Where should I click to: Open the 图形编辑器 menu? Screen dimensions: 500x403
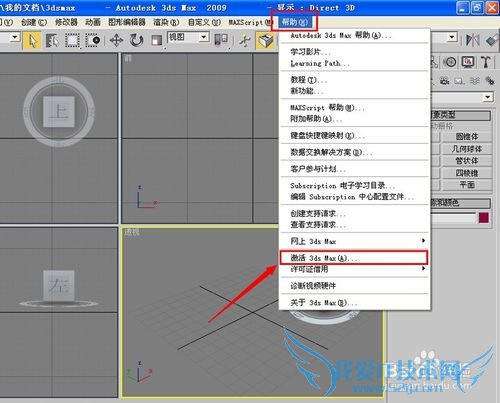click(127, 22)
